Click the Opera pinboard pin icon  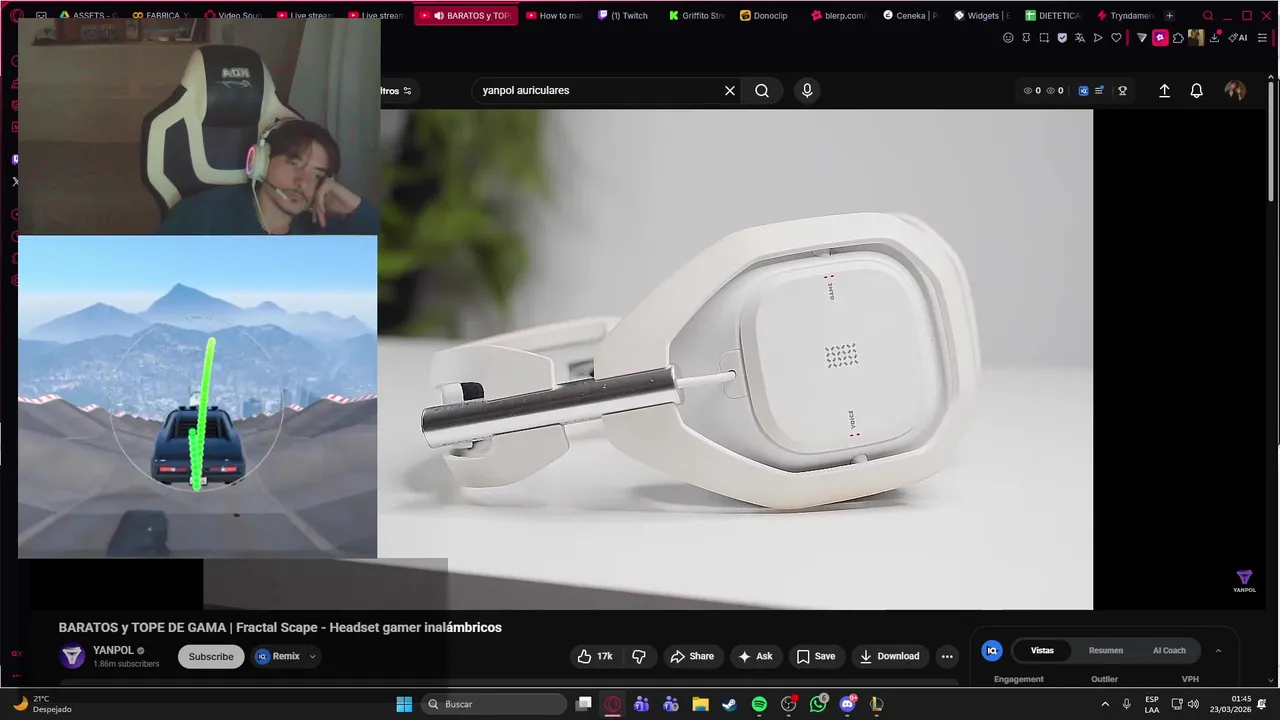pyautogui.click(x=1026, y=38)
